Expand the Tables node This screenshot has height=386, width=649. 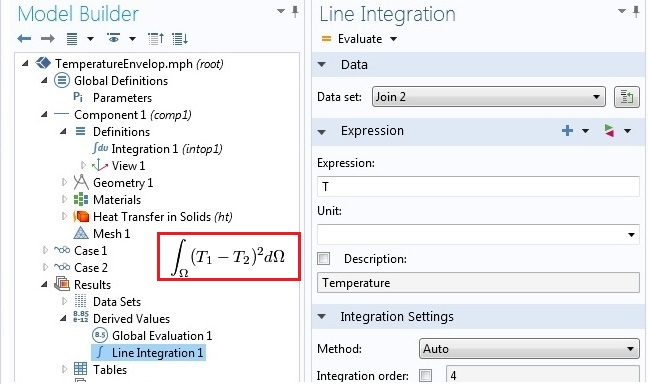point(64,369)
